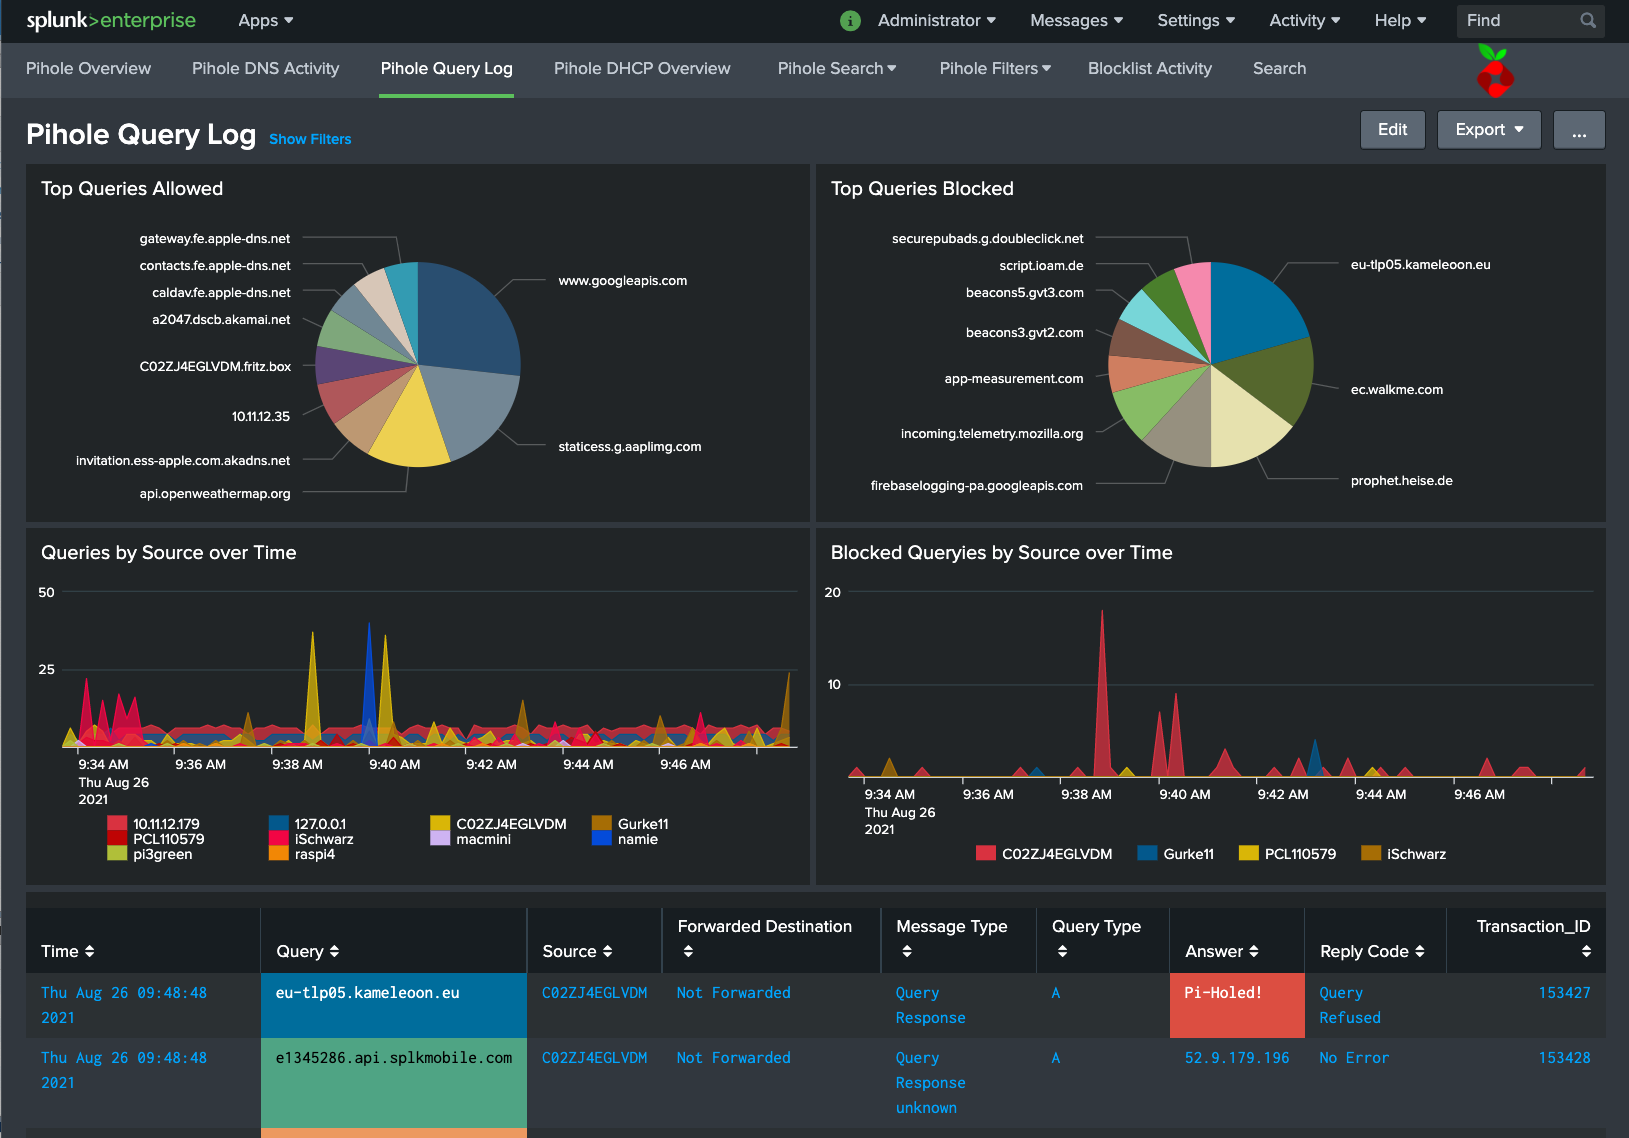The width and height of the screenshot is (1629, 1138).
Task: Open Pihole DHCP Overview tab
Action: tap(642, 68)
